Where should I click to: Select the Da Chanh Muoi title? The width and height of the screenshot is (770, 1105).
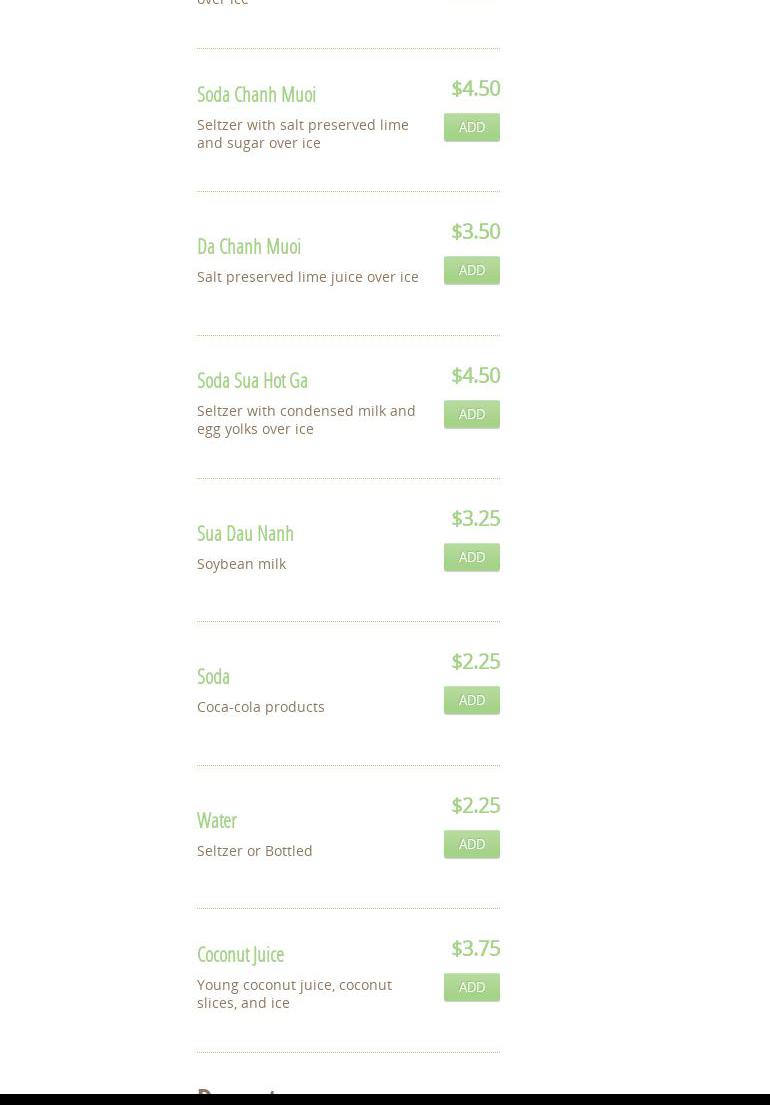point(249,246)
